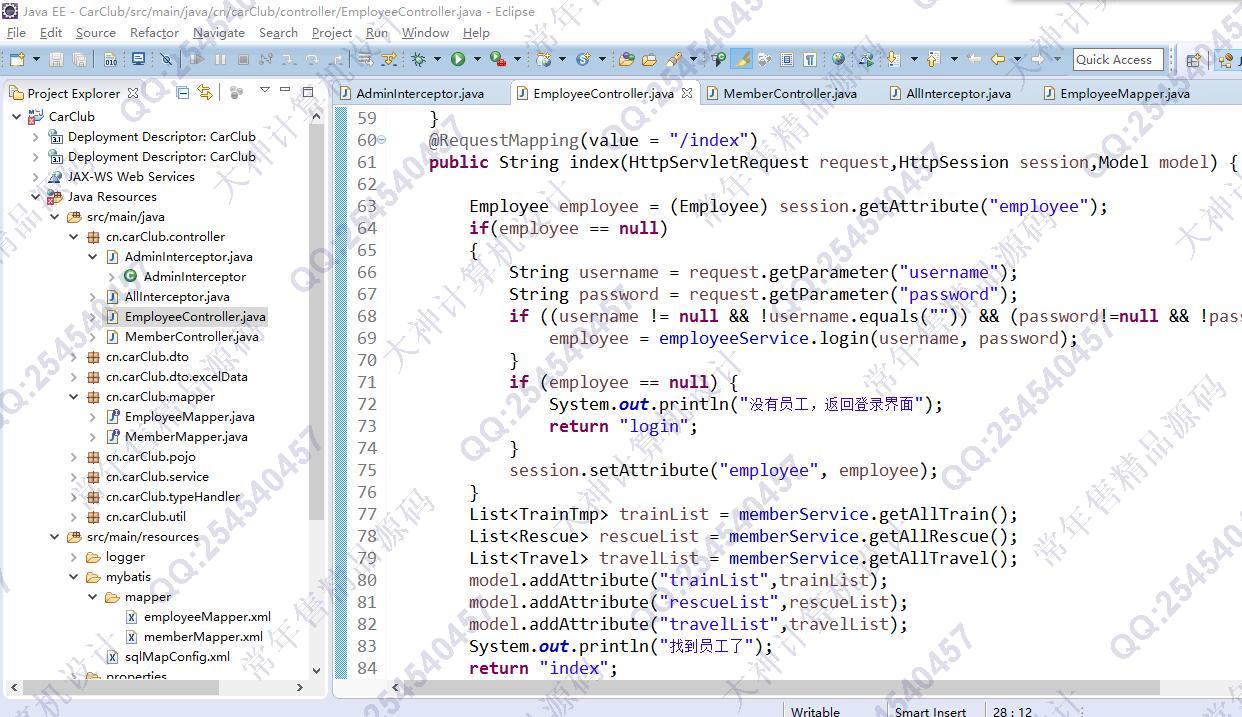Select sqlMapConfig.xml in tree
This screenshot has height=717, width=1242.
[x=177, y=657]
